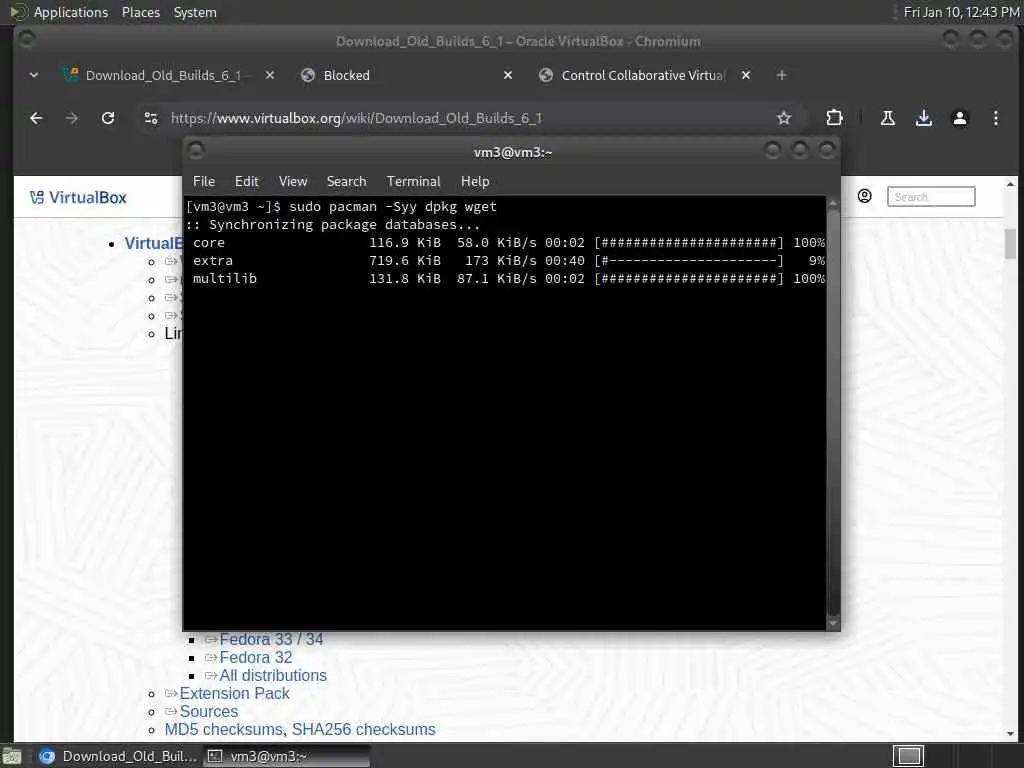
Task: Open the Sources link
Action: pyautogui.click(x=208, y=711)
